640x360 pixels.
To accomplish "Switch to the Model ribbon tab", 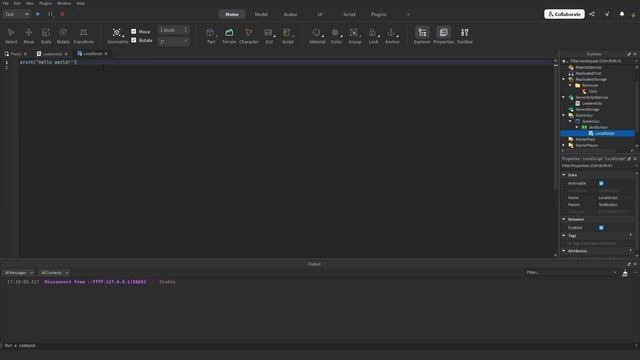I will click(x=261, y=14).
